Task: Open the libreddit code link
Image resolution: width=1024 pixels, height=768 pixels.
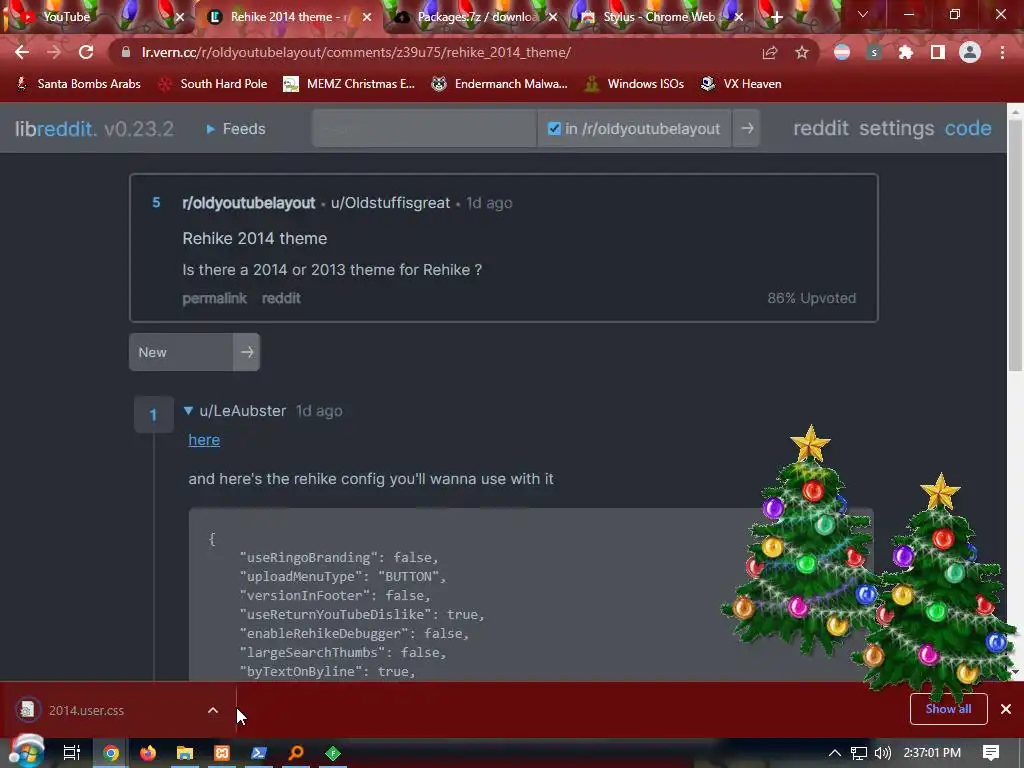Action: pyautogui.click(x=968, y=129)
